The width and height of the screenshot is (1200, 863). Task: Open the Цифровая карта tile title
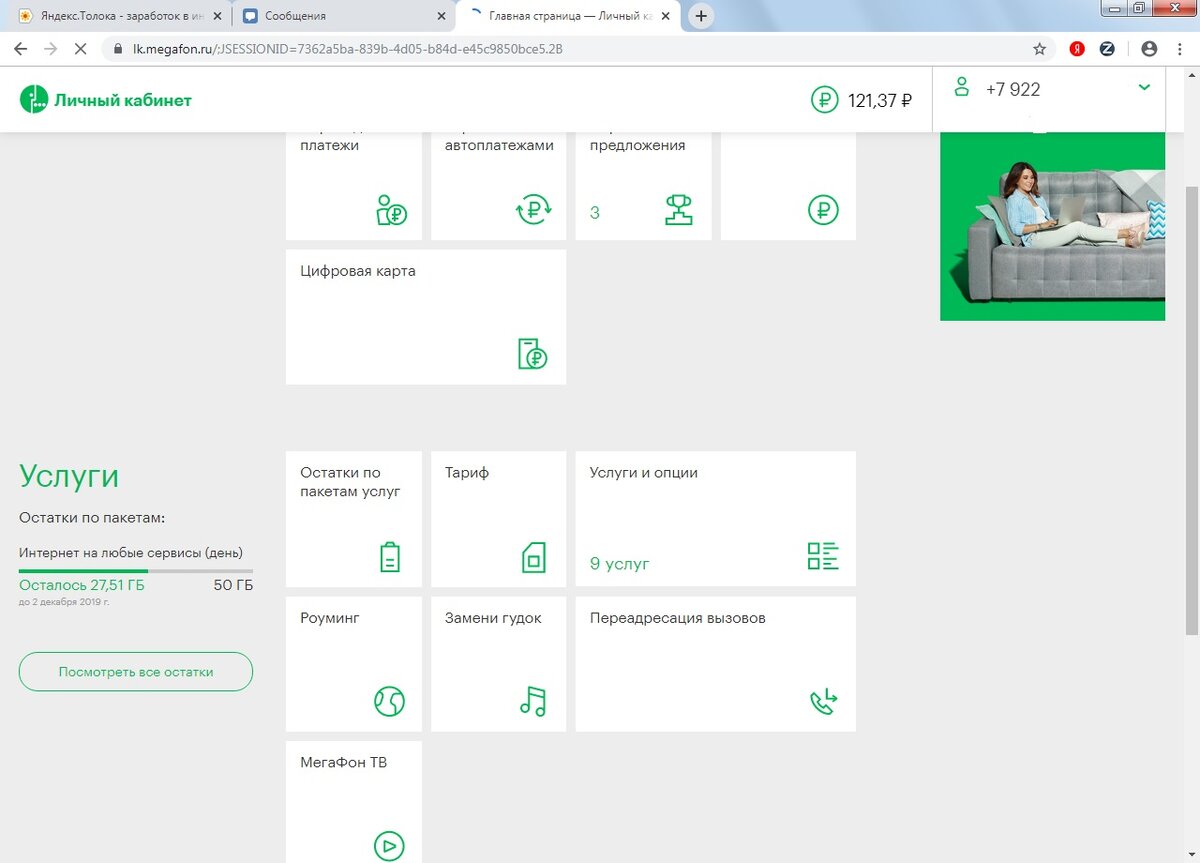point(358,271)
